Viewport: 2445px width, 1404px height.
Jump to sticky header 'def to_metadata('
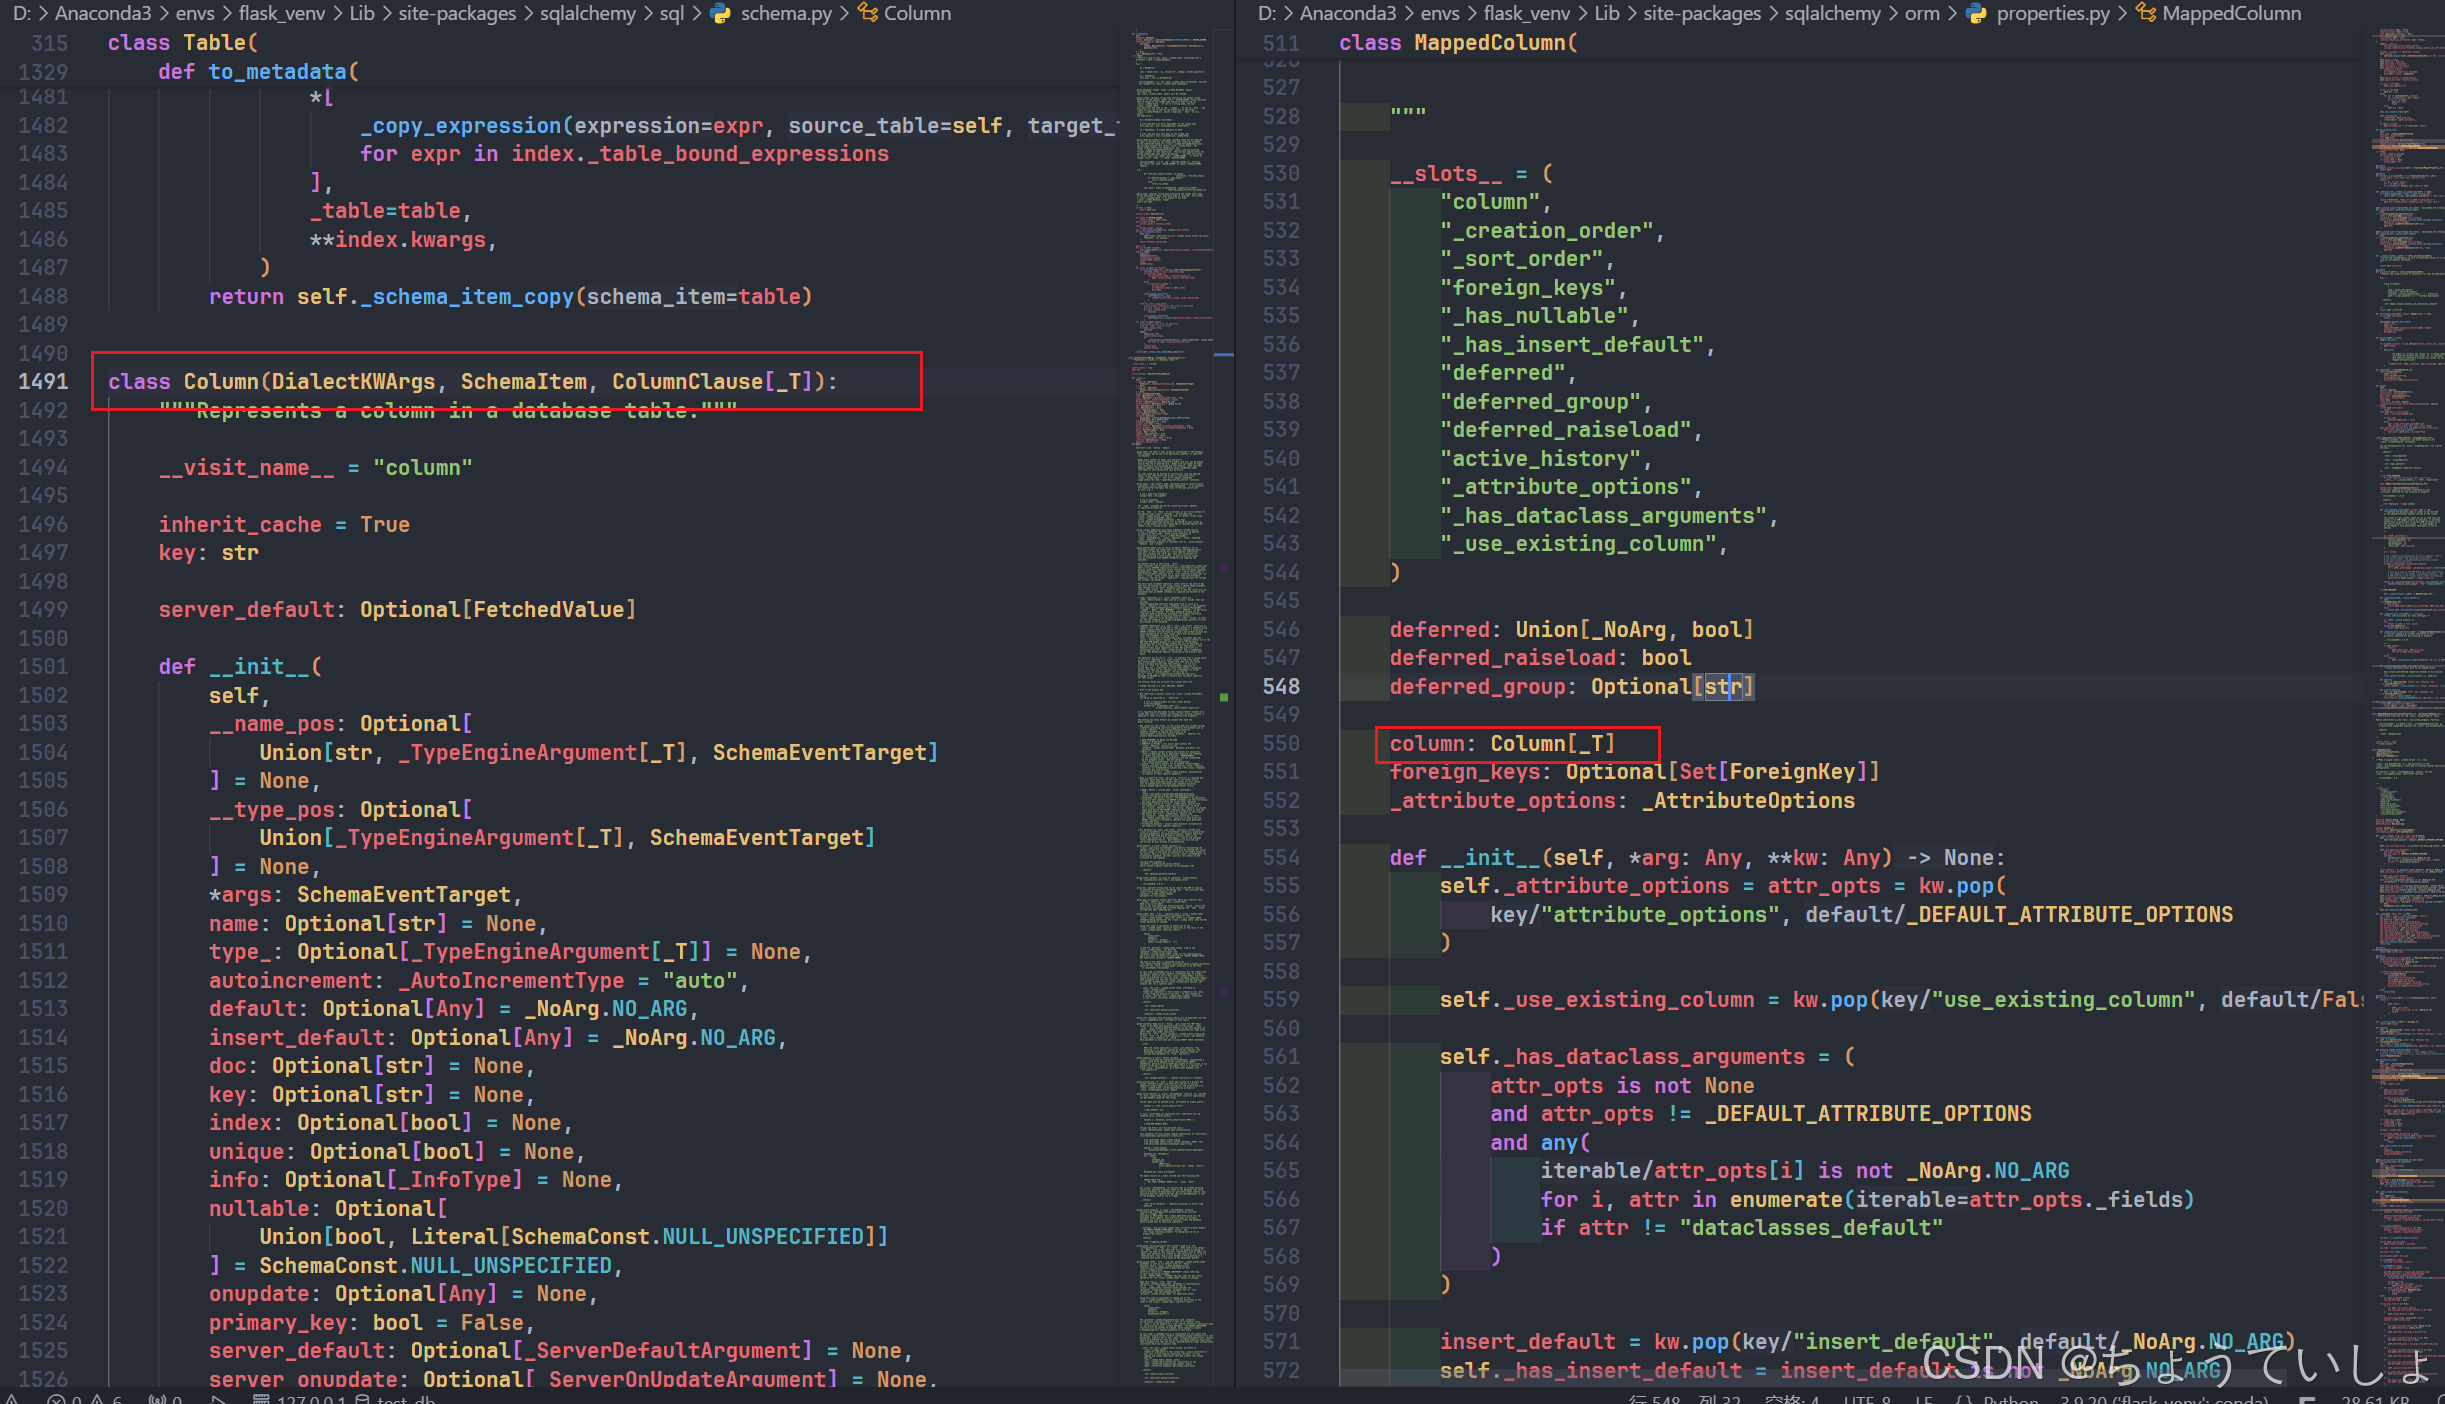tap(257, 72)
